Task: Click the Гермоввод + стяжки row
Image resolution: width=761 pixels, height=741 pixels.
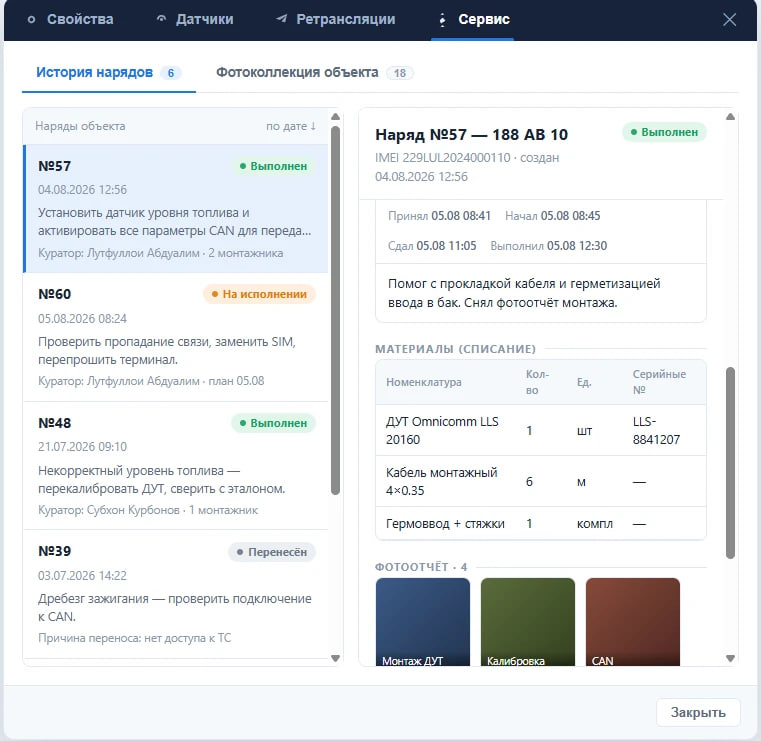Action: tap(541, 524)
